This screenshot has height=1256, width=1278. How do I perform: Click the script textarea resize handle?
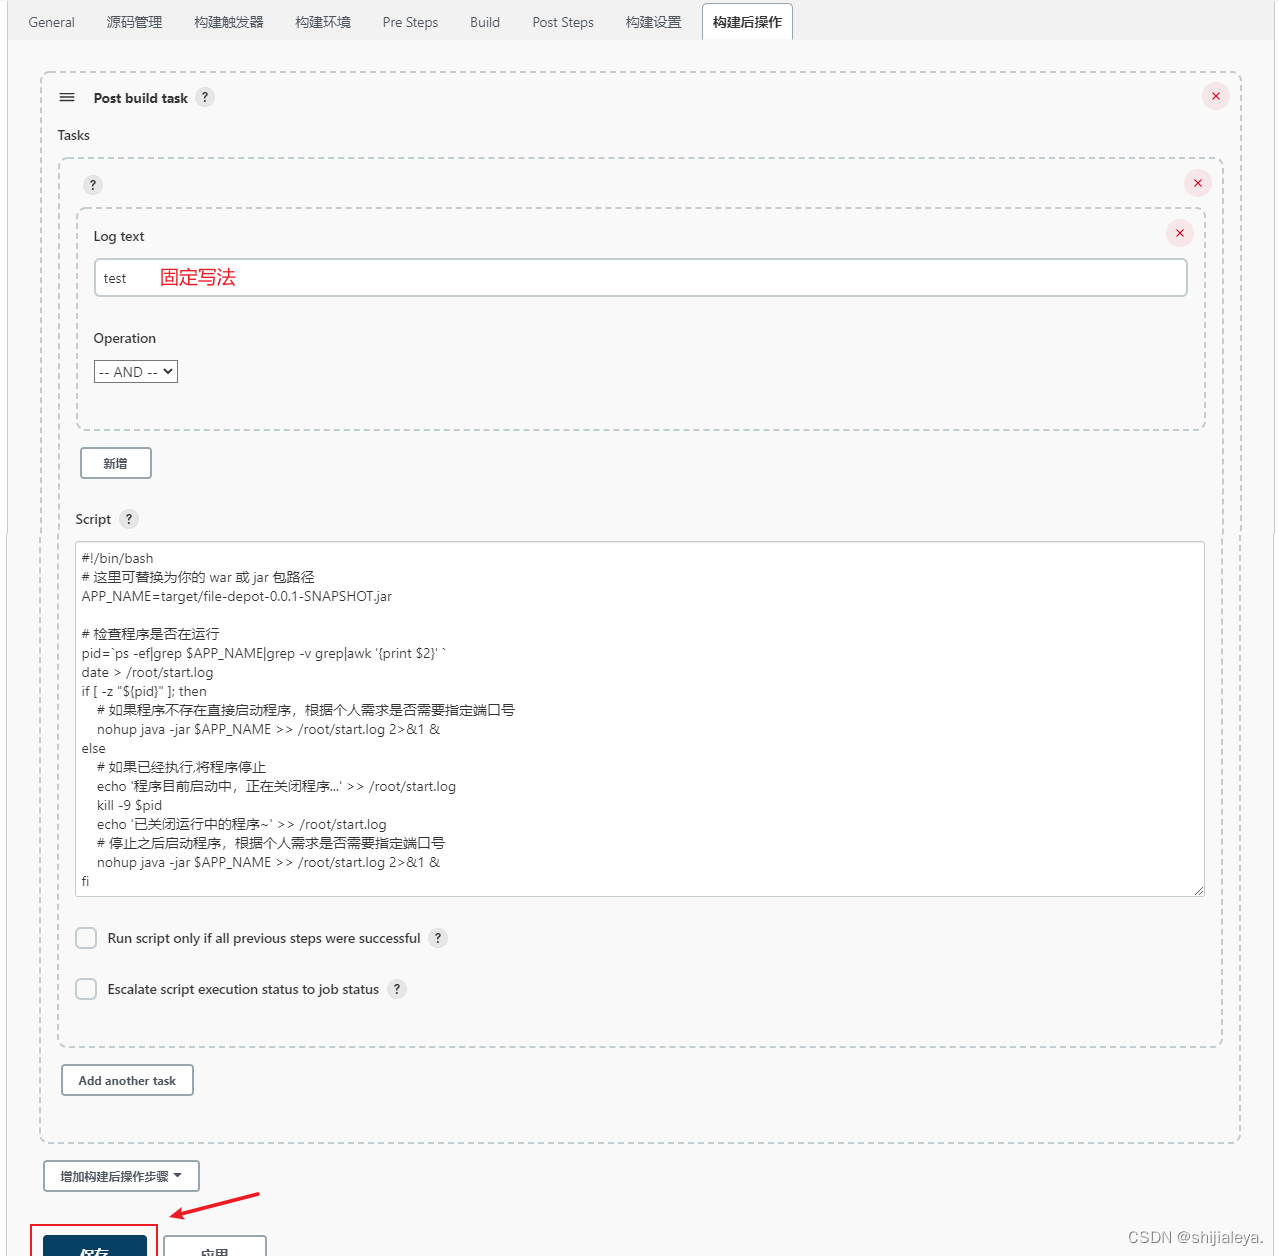1198,890
